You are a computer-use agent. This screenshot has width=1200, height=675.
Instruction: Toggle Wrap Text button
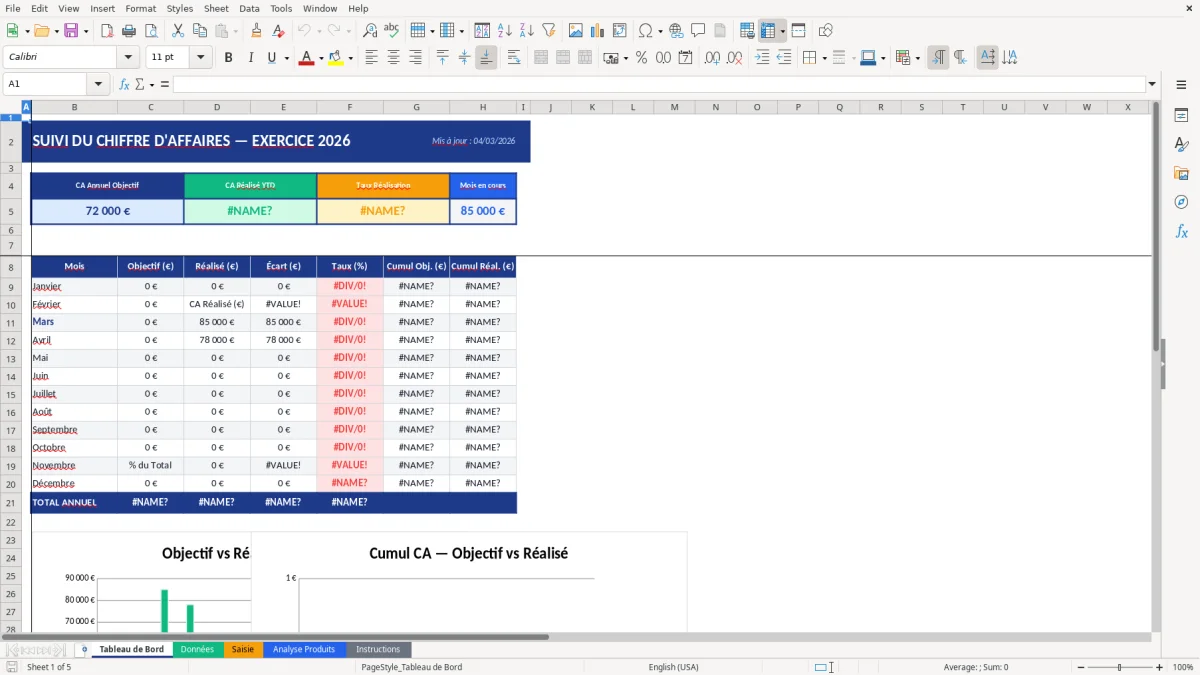514,58
